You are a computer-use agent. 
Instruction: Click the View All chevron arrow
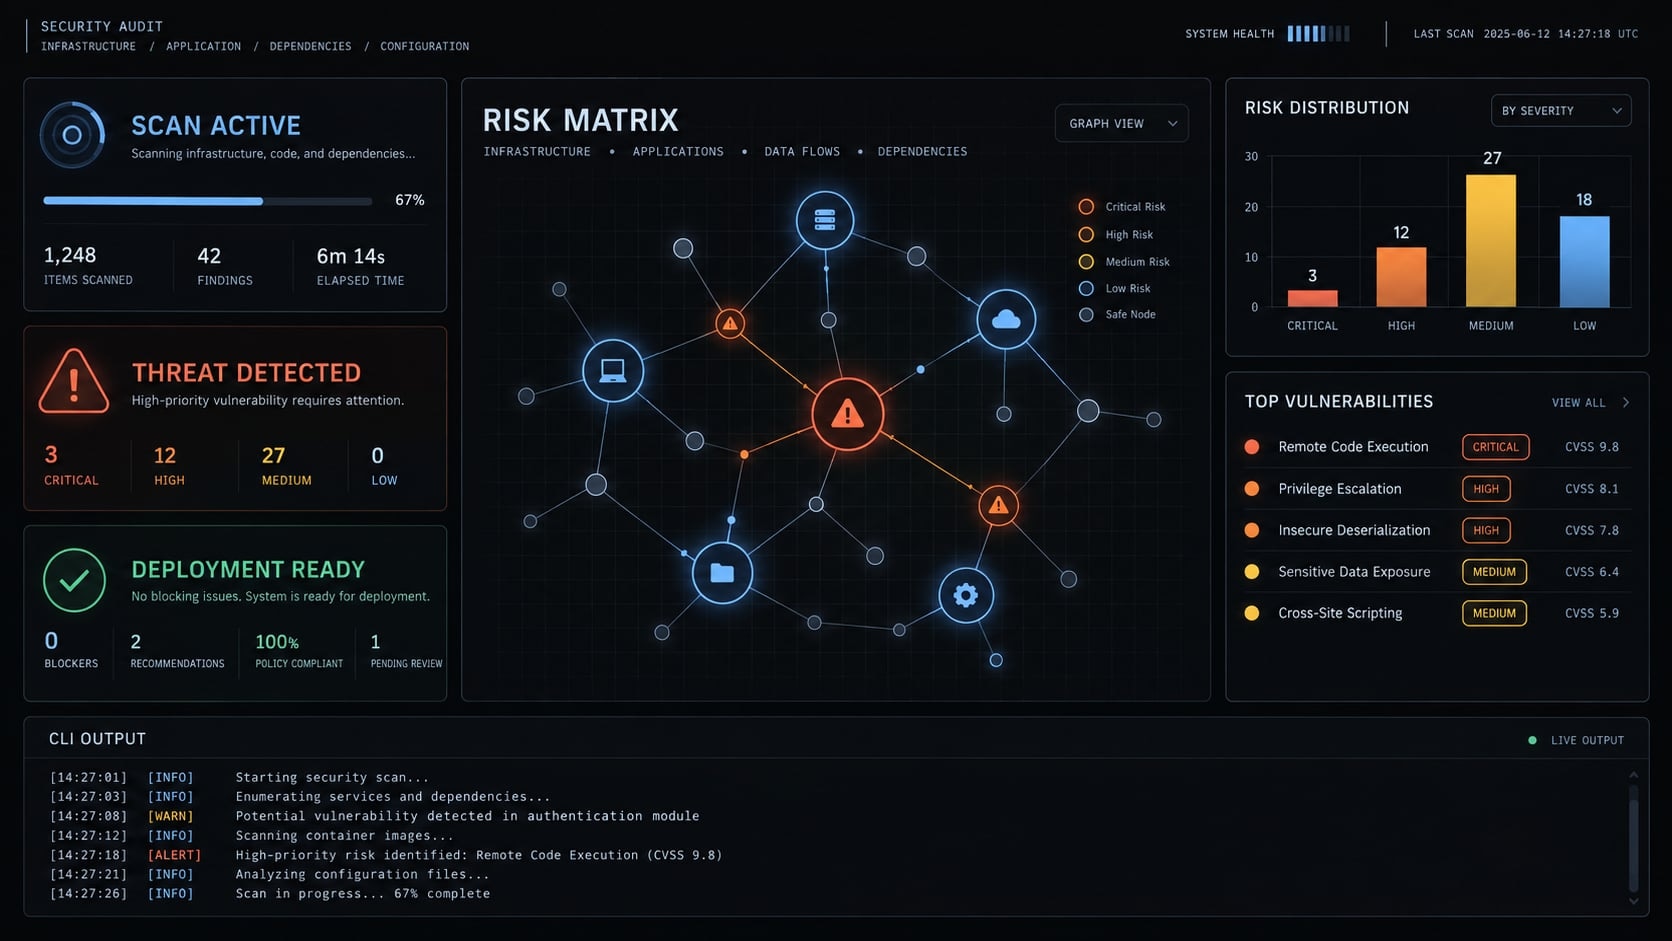1626,403
